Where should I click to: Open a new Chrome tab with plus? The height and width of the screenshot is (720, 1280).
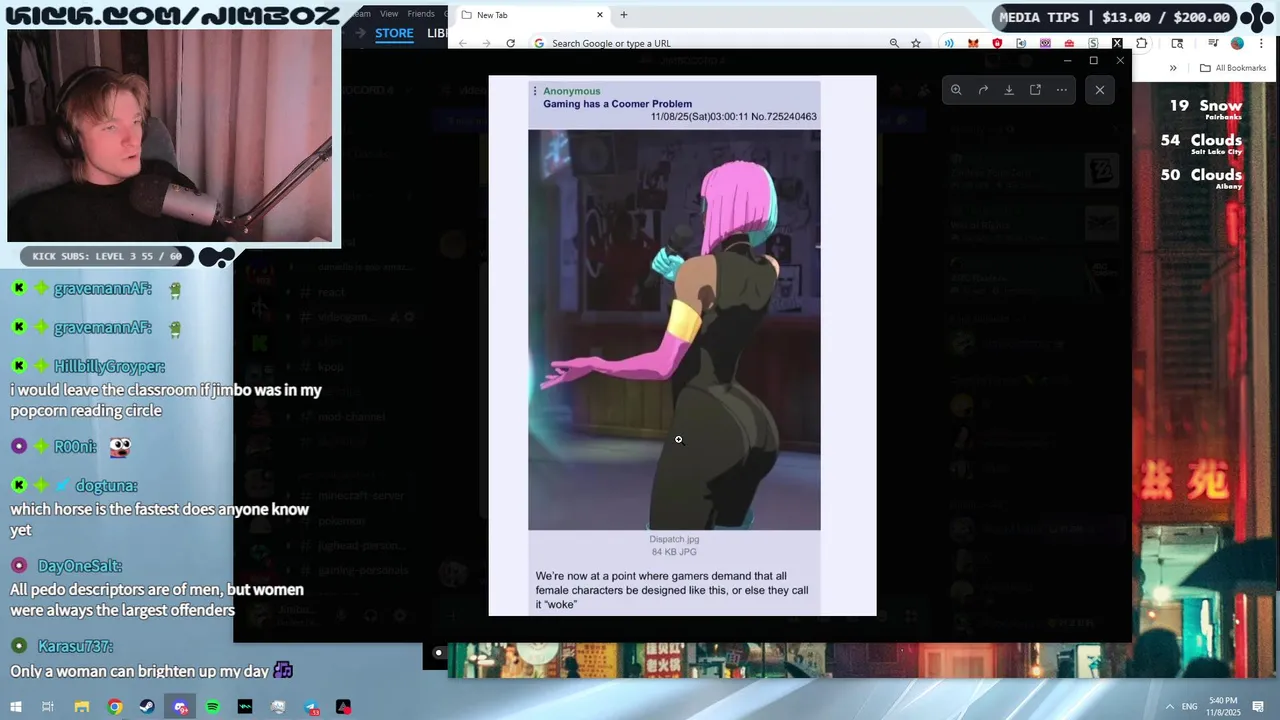(x=624, y=15)
